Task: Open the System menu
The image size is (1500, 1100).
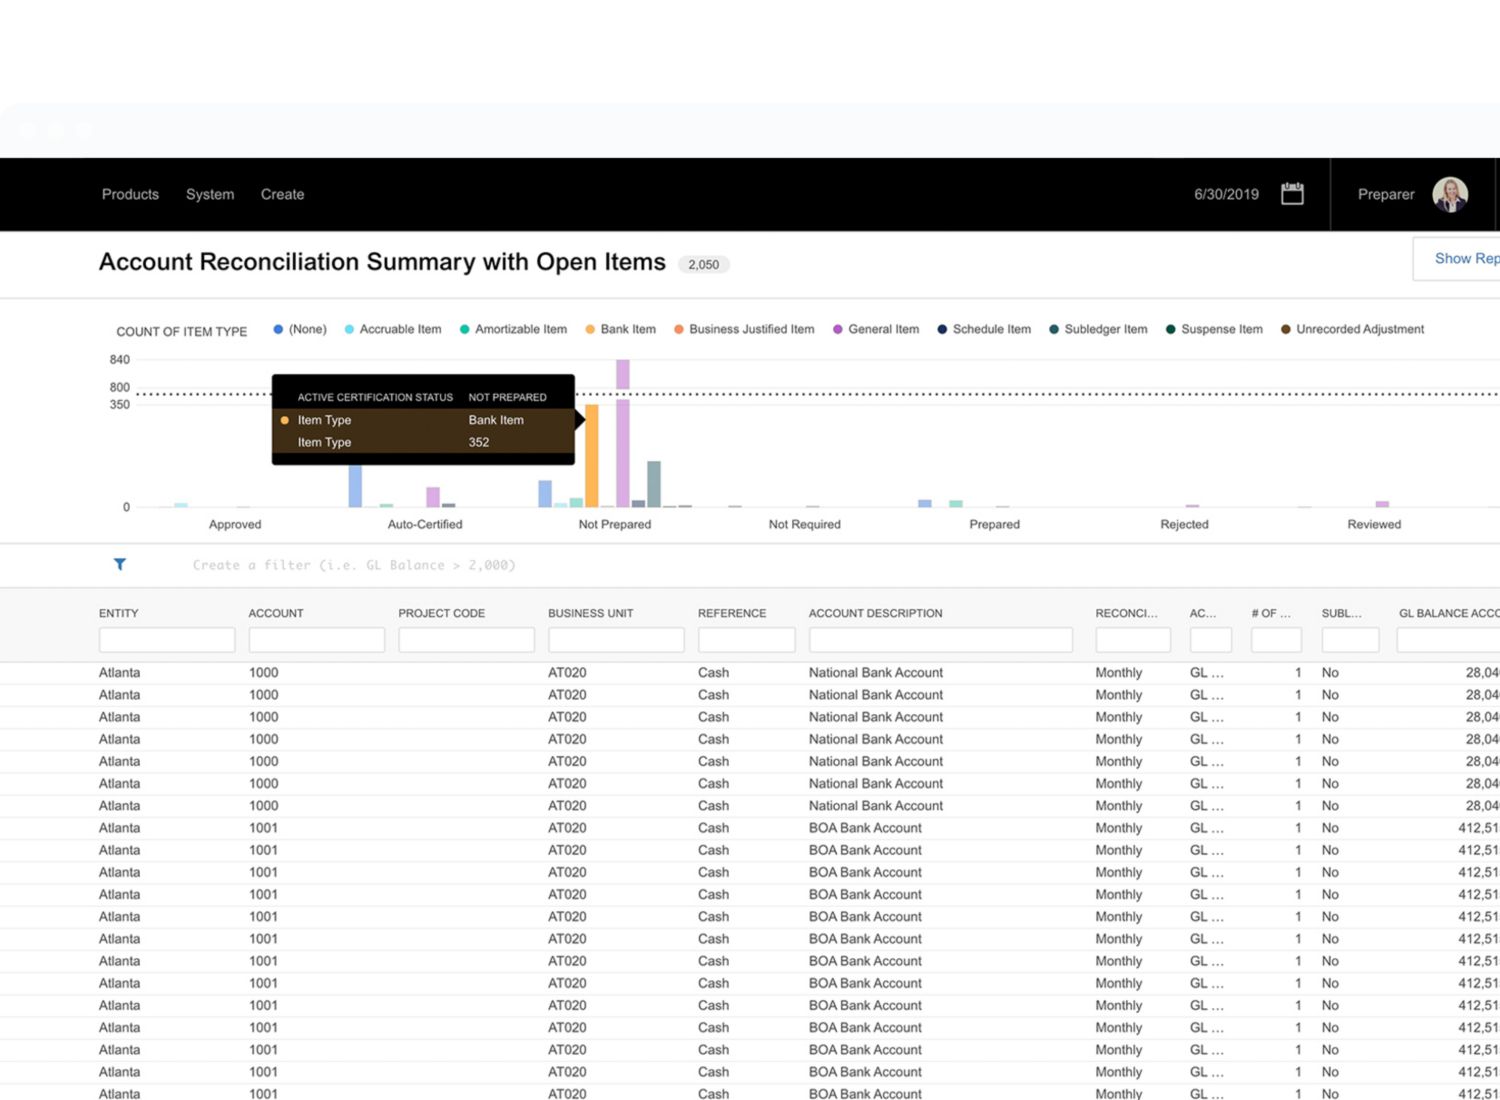Action: tap(210, 195)
